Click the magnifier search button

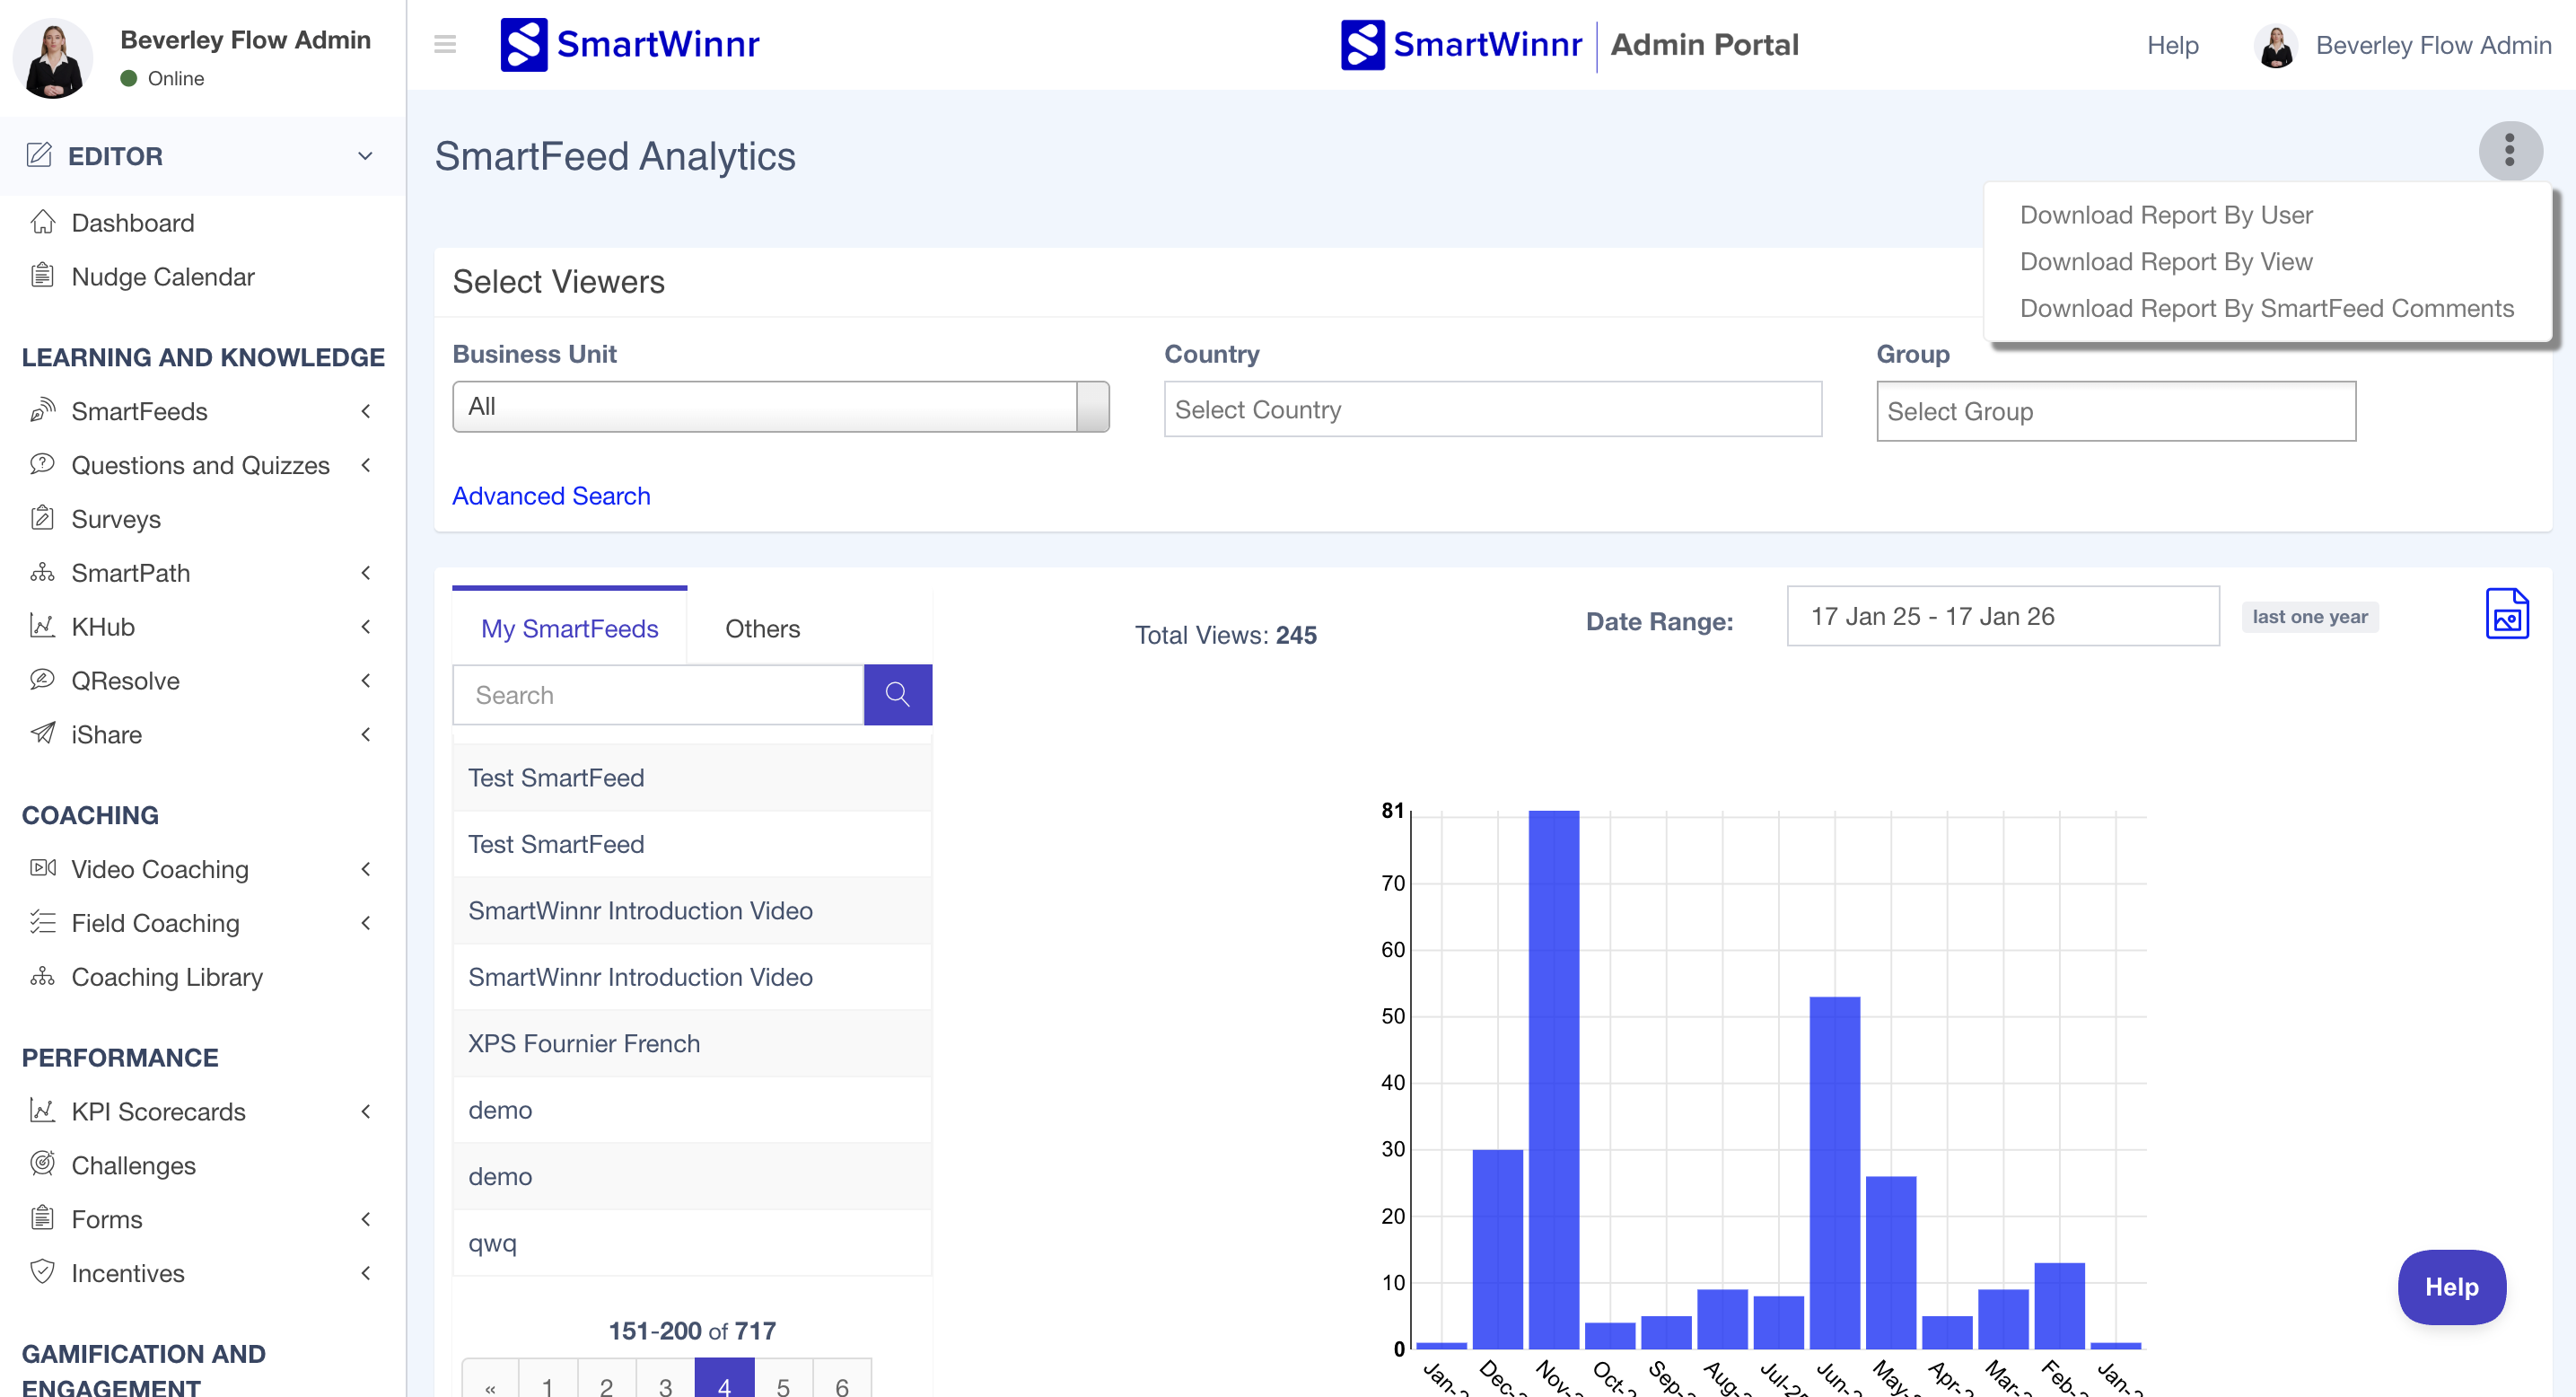[897, 694]
